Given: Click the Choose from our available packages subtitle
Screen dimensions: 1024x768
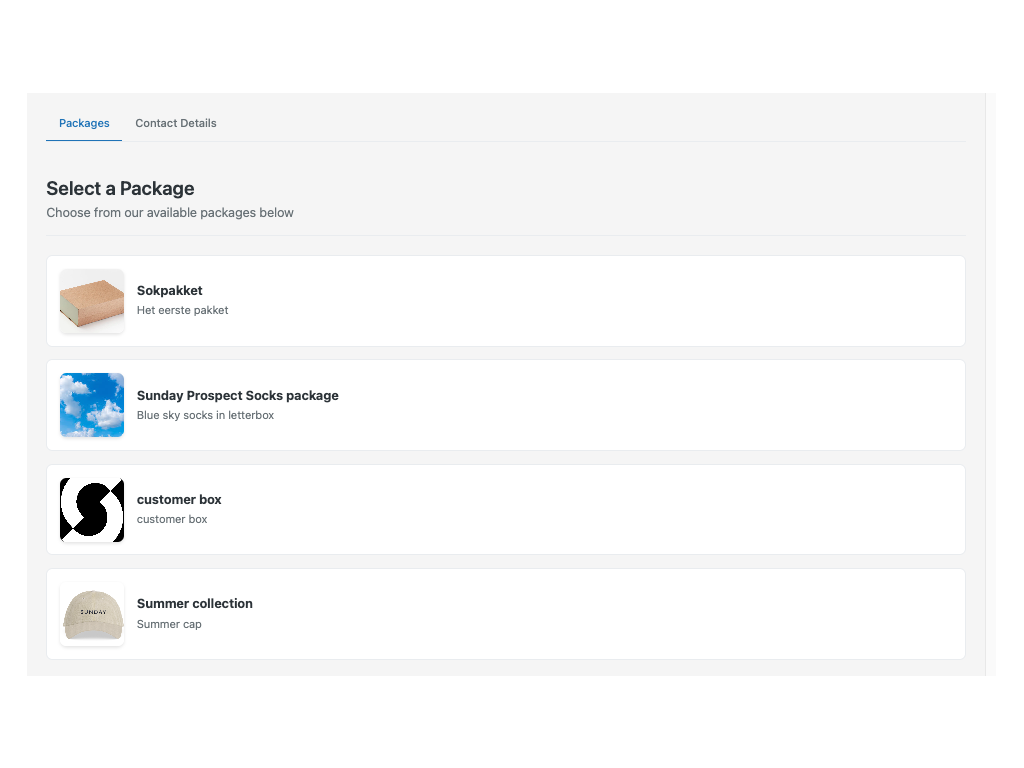Looking at the screenshot, I should point(170,212).
